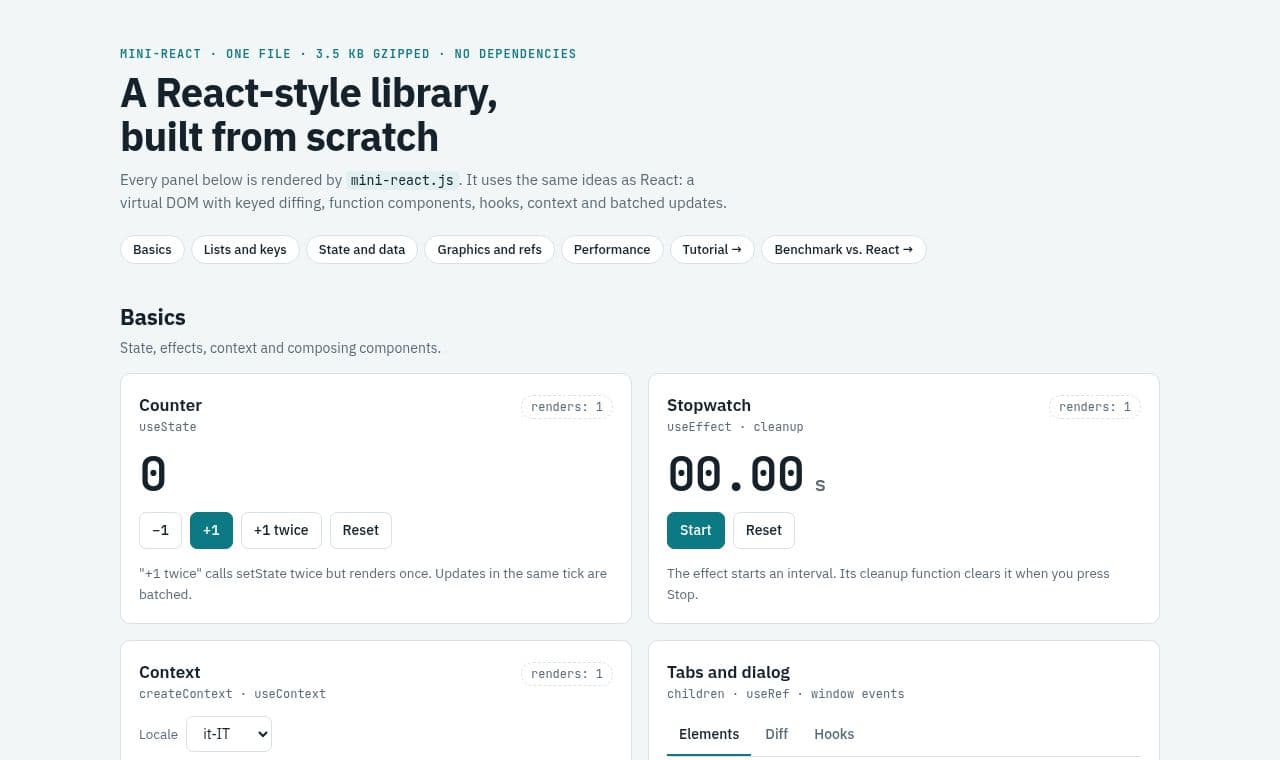Select the Elements tab
Image resolution: width=1280 pixels, height=760 pixels.
pyautogui.click(x=709, y=734)
